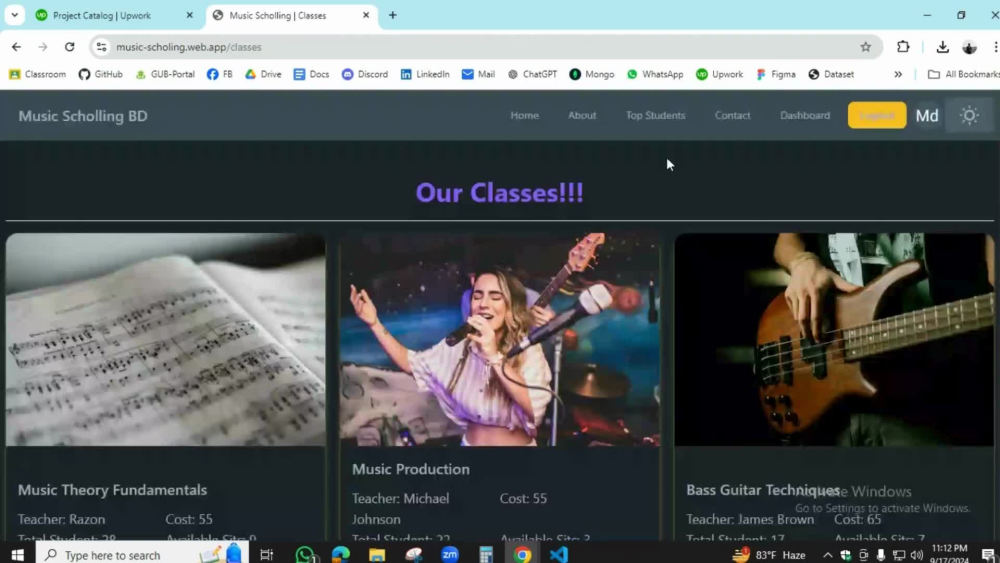
Task: Click the Md user avatar
Action: pos(927,115)
